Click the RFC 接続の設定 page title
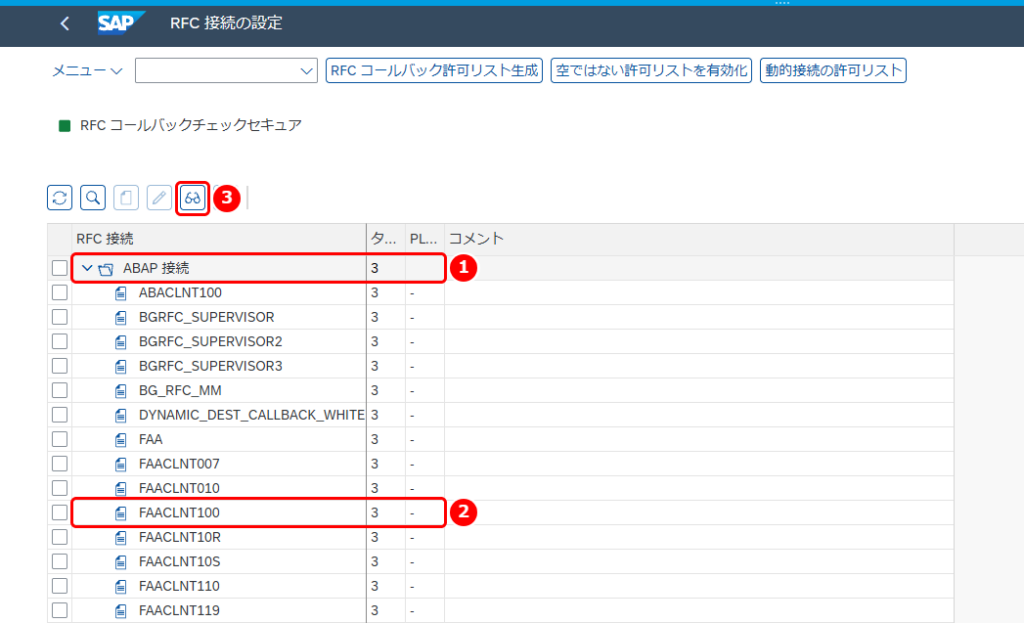 [226, 23]
